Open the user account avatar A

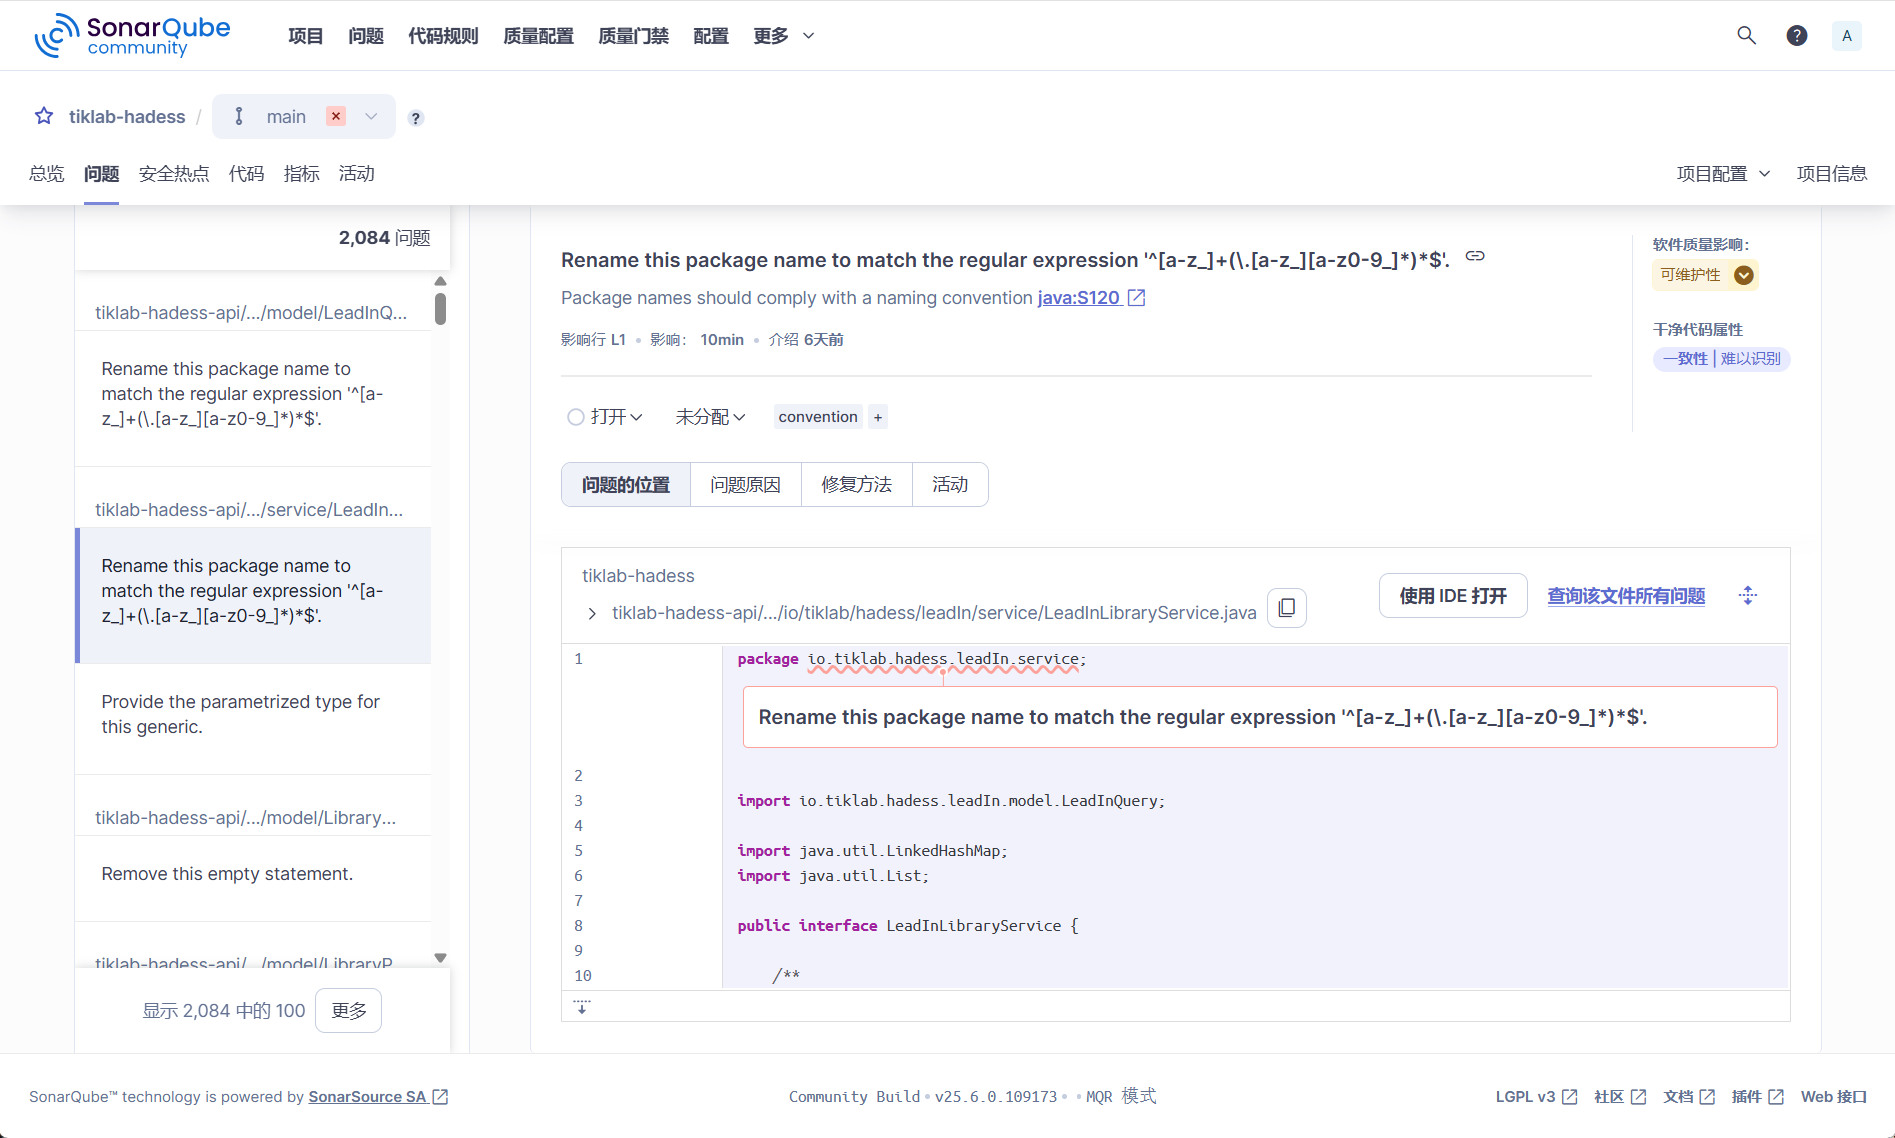tap(1847, 36)
